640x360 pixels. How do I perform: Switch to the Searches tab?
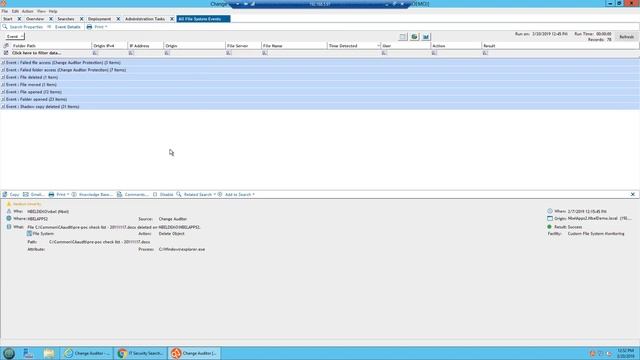[65, 19]
